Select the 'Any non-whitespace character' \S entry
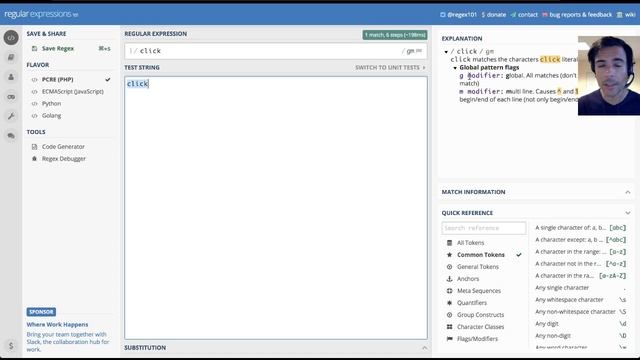 [x=580, y=312]
